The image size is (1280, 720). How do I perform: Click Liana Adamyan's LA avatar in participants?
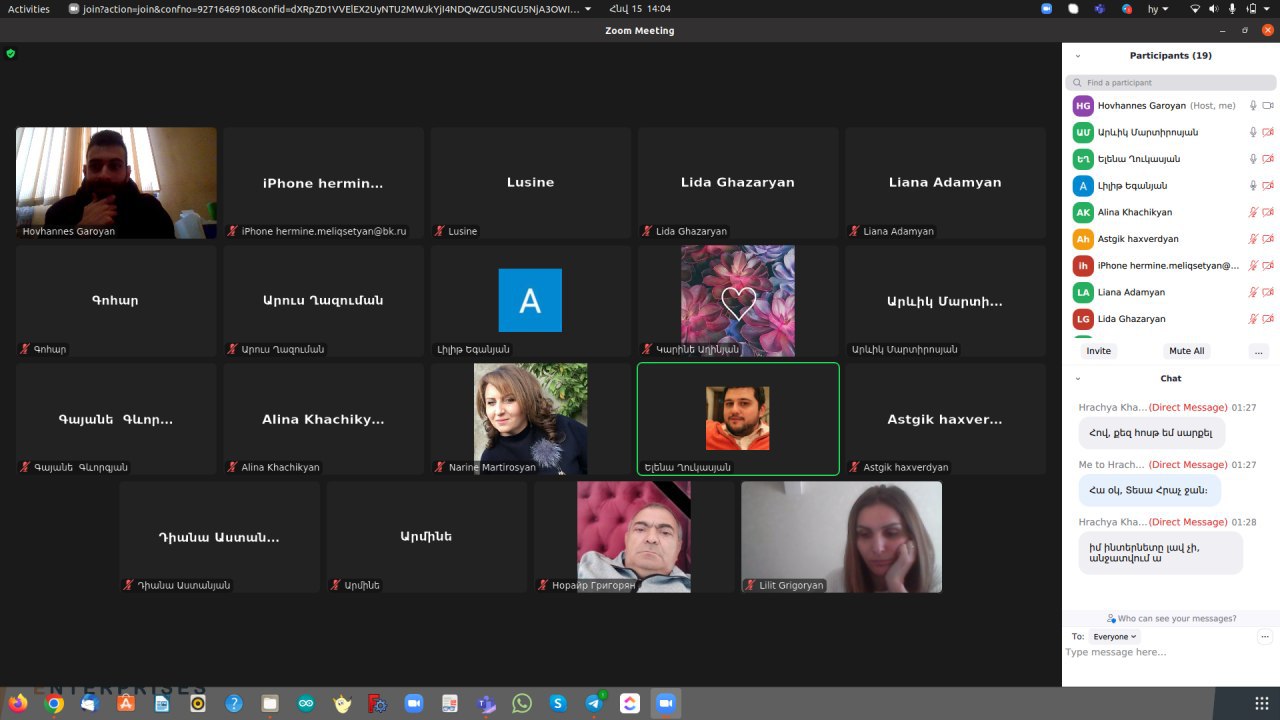pos(1083,292)
